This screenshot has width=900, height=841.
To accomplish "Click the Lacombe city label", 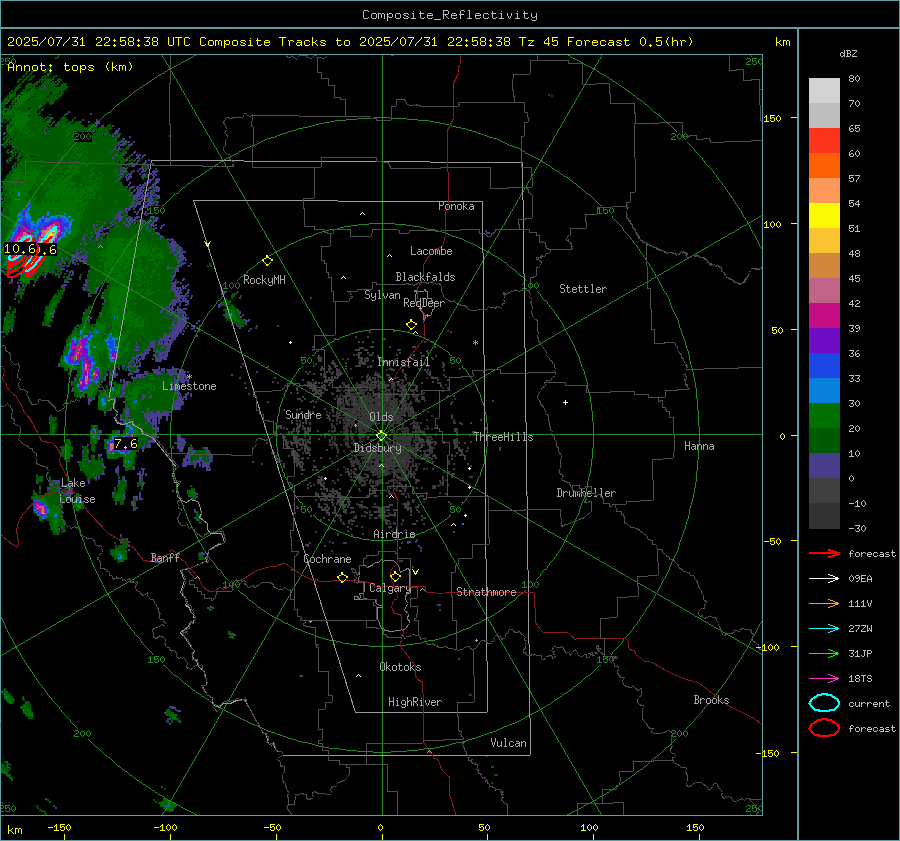I will (431, 251).
